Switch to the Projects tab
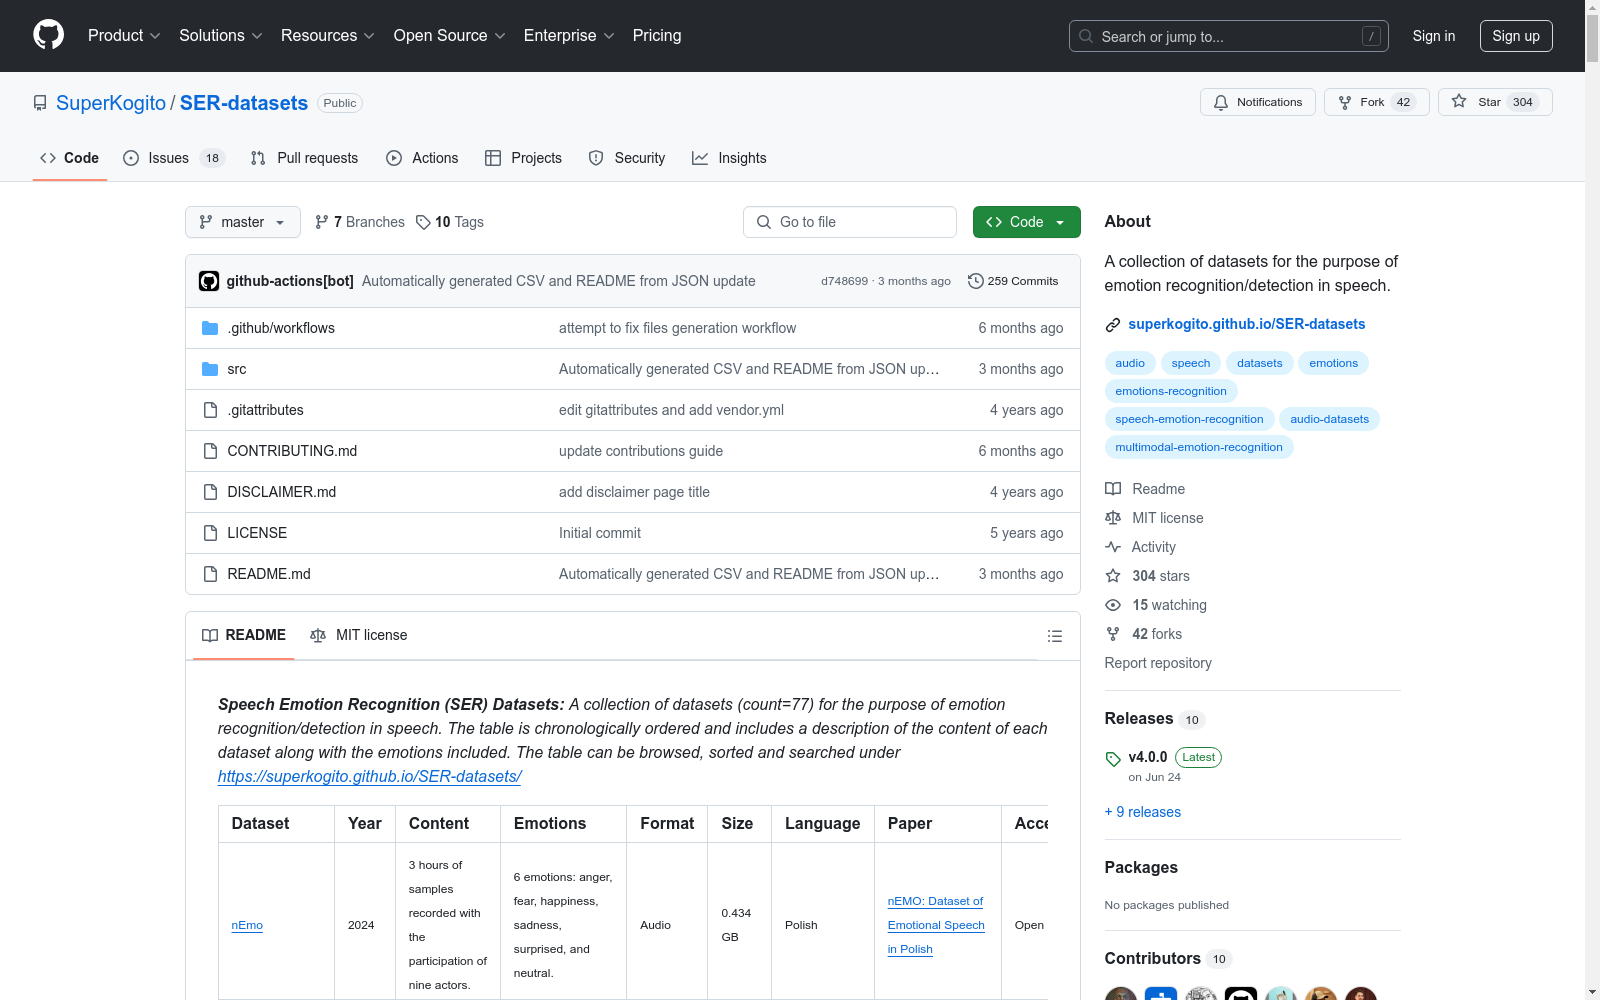Screen dimensions: 1600x1000 [x=523, y=158]
